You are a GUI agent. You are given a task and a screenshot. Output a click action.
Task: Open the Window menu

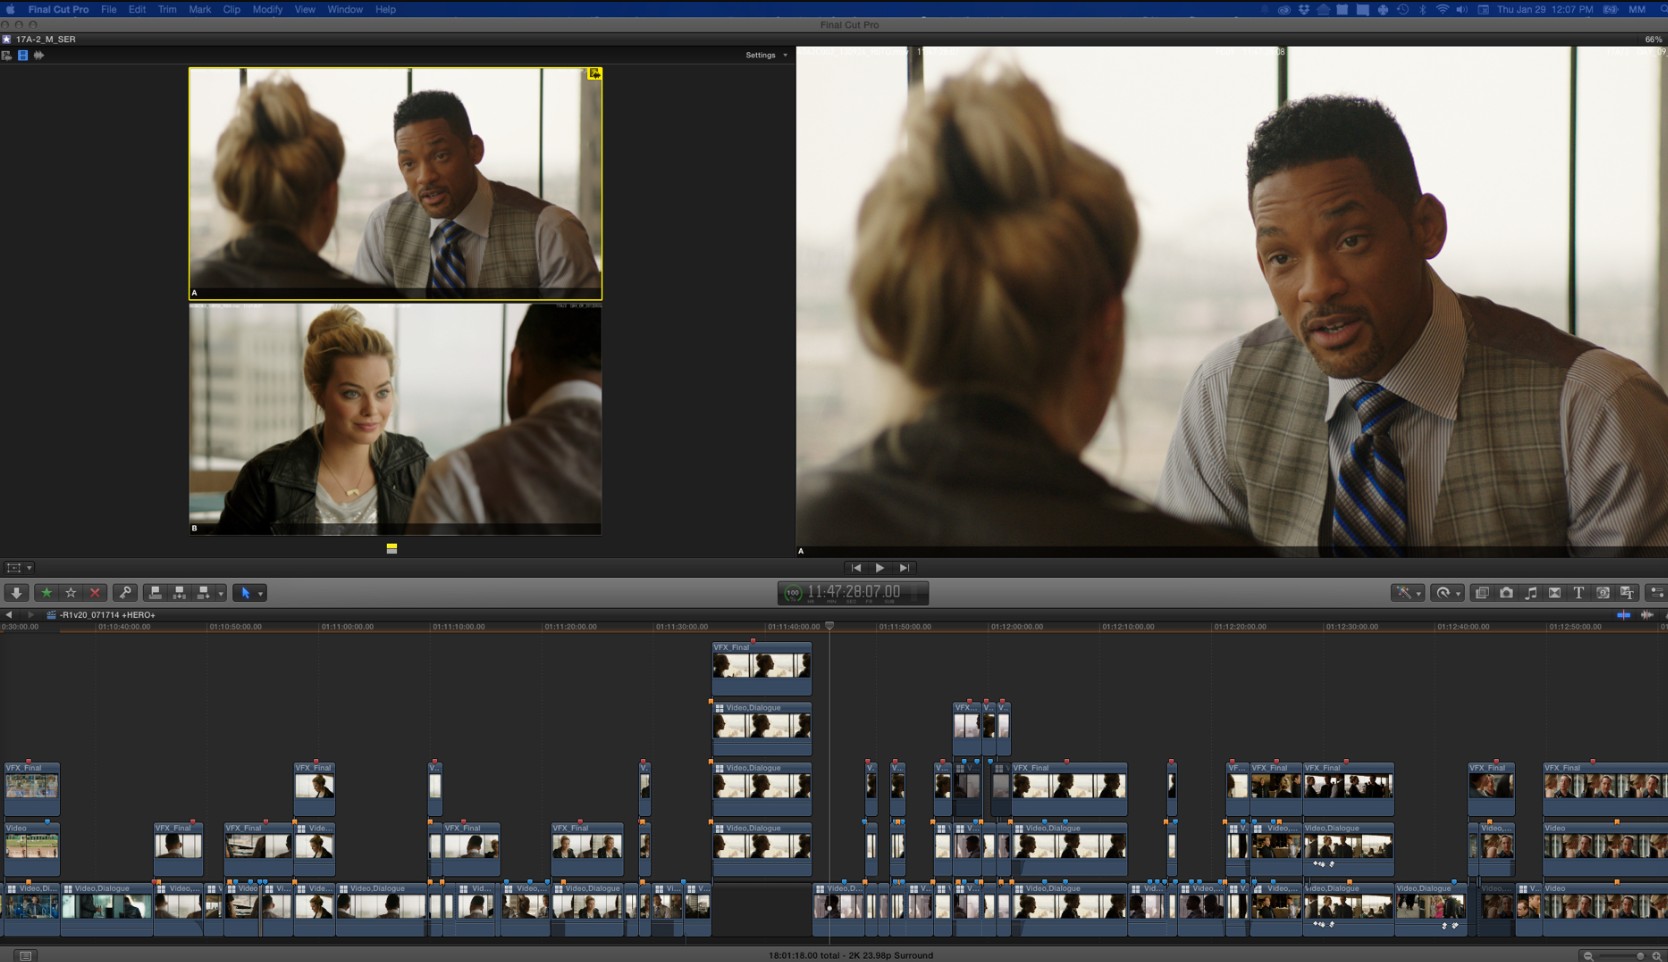pos(345,9)
